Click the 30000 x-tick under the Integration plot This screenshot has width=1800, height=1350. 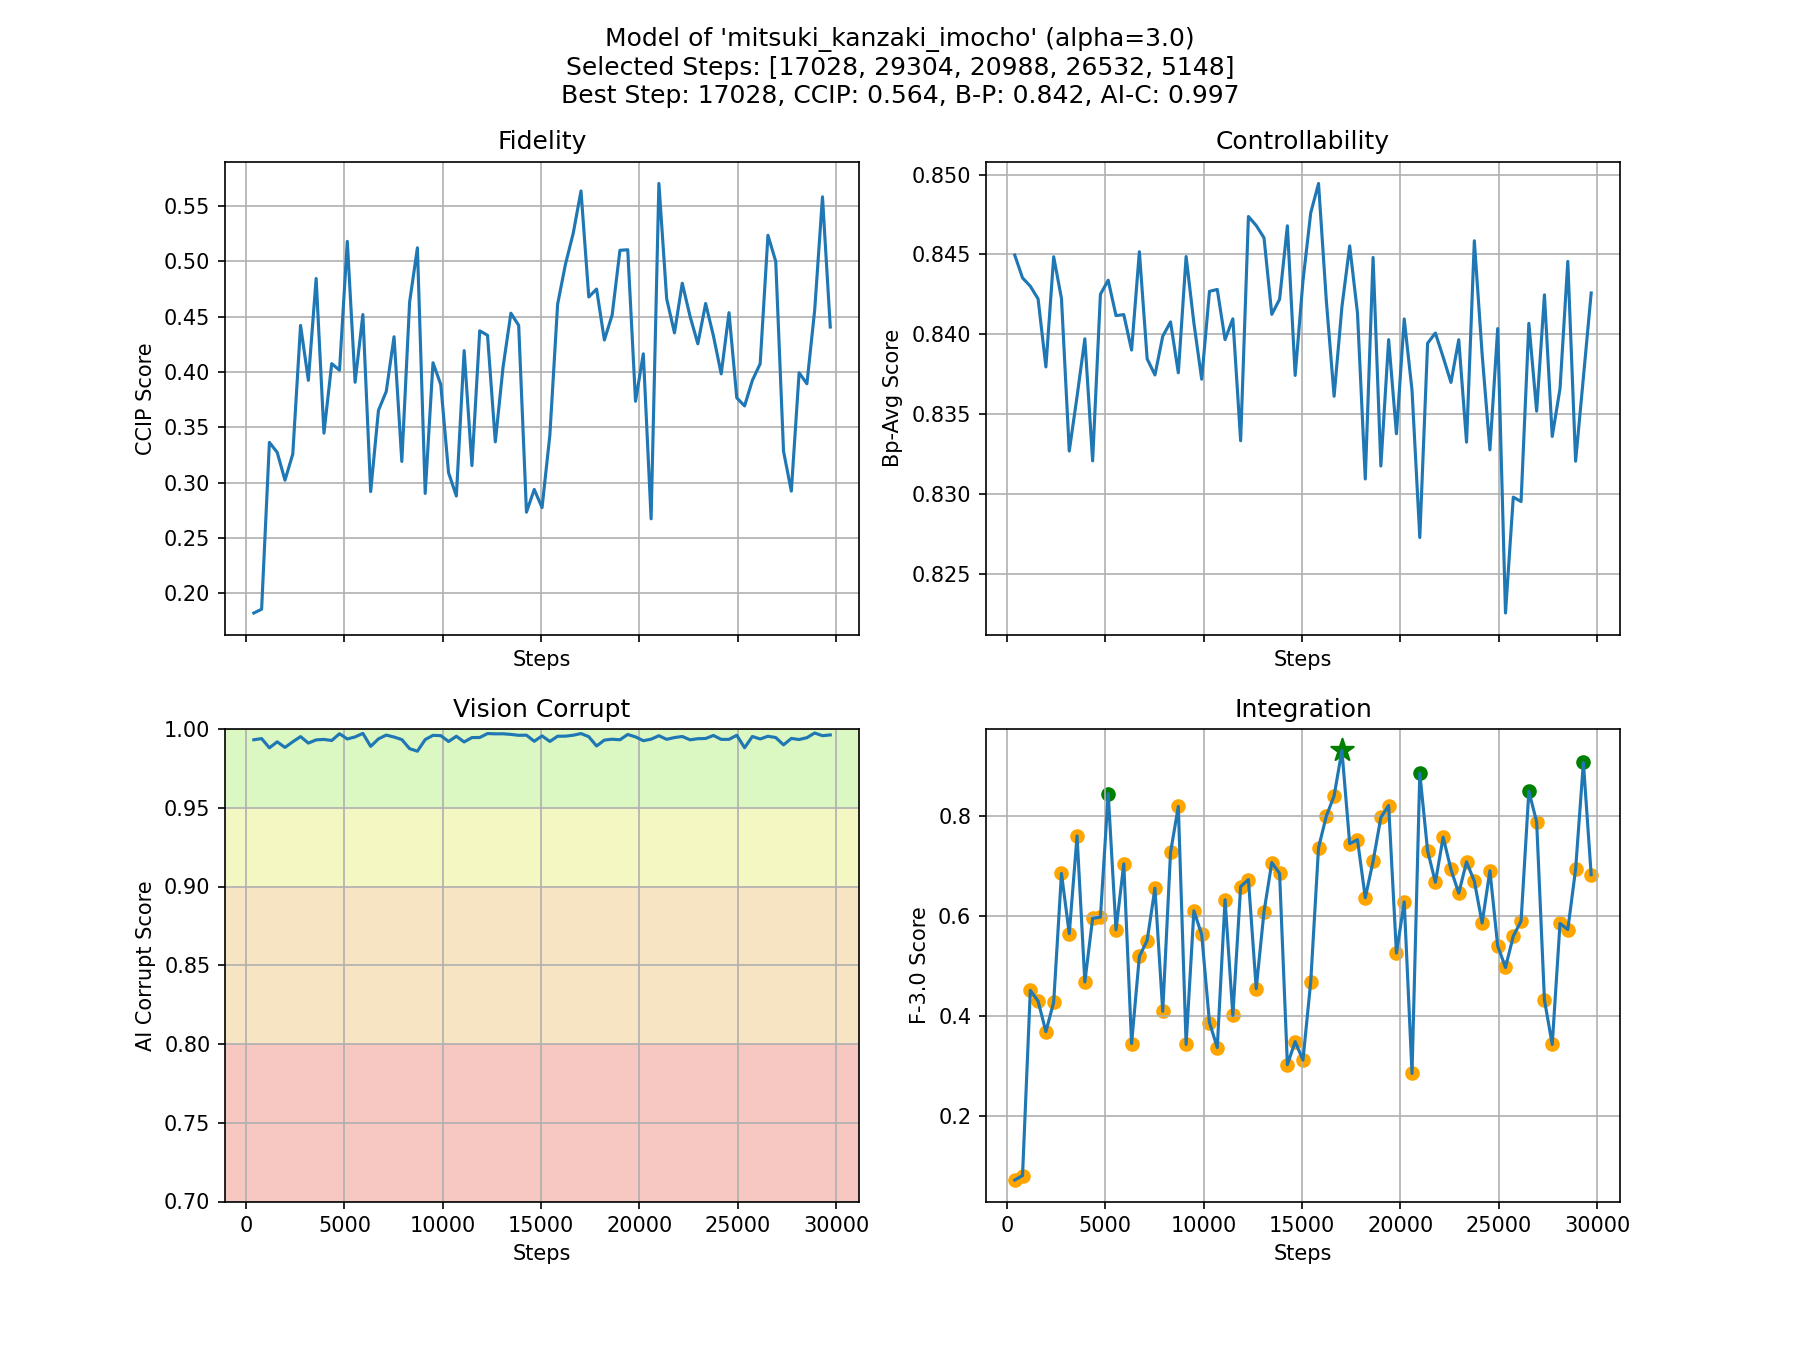coord(1597,1223)
